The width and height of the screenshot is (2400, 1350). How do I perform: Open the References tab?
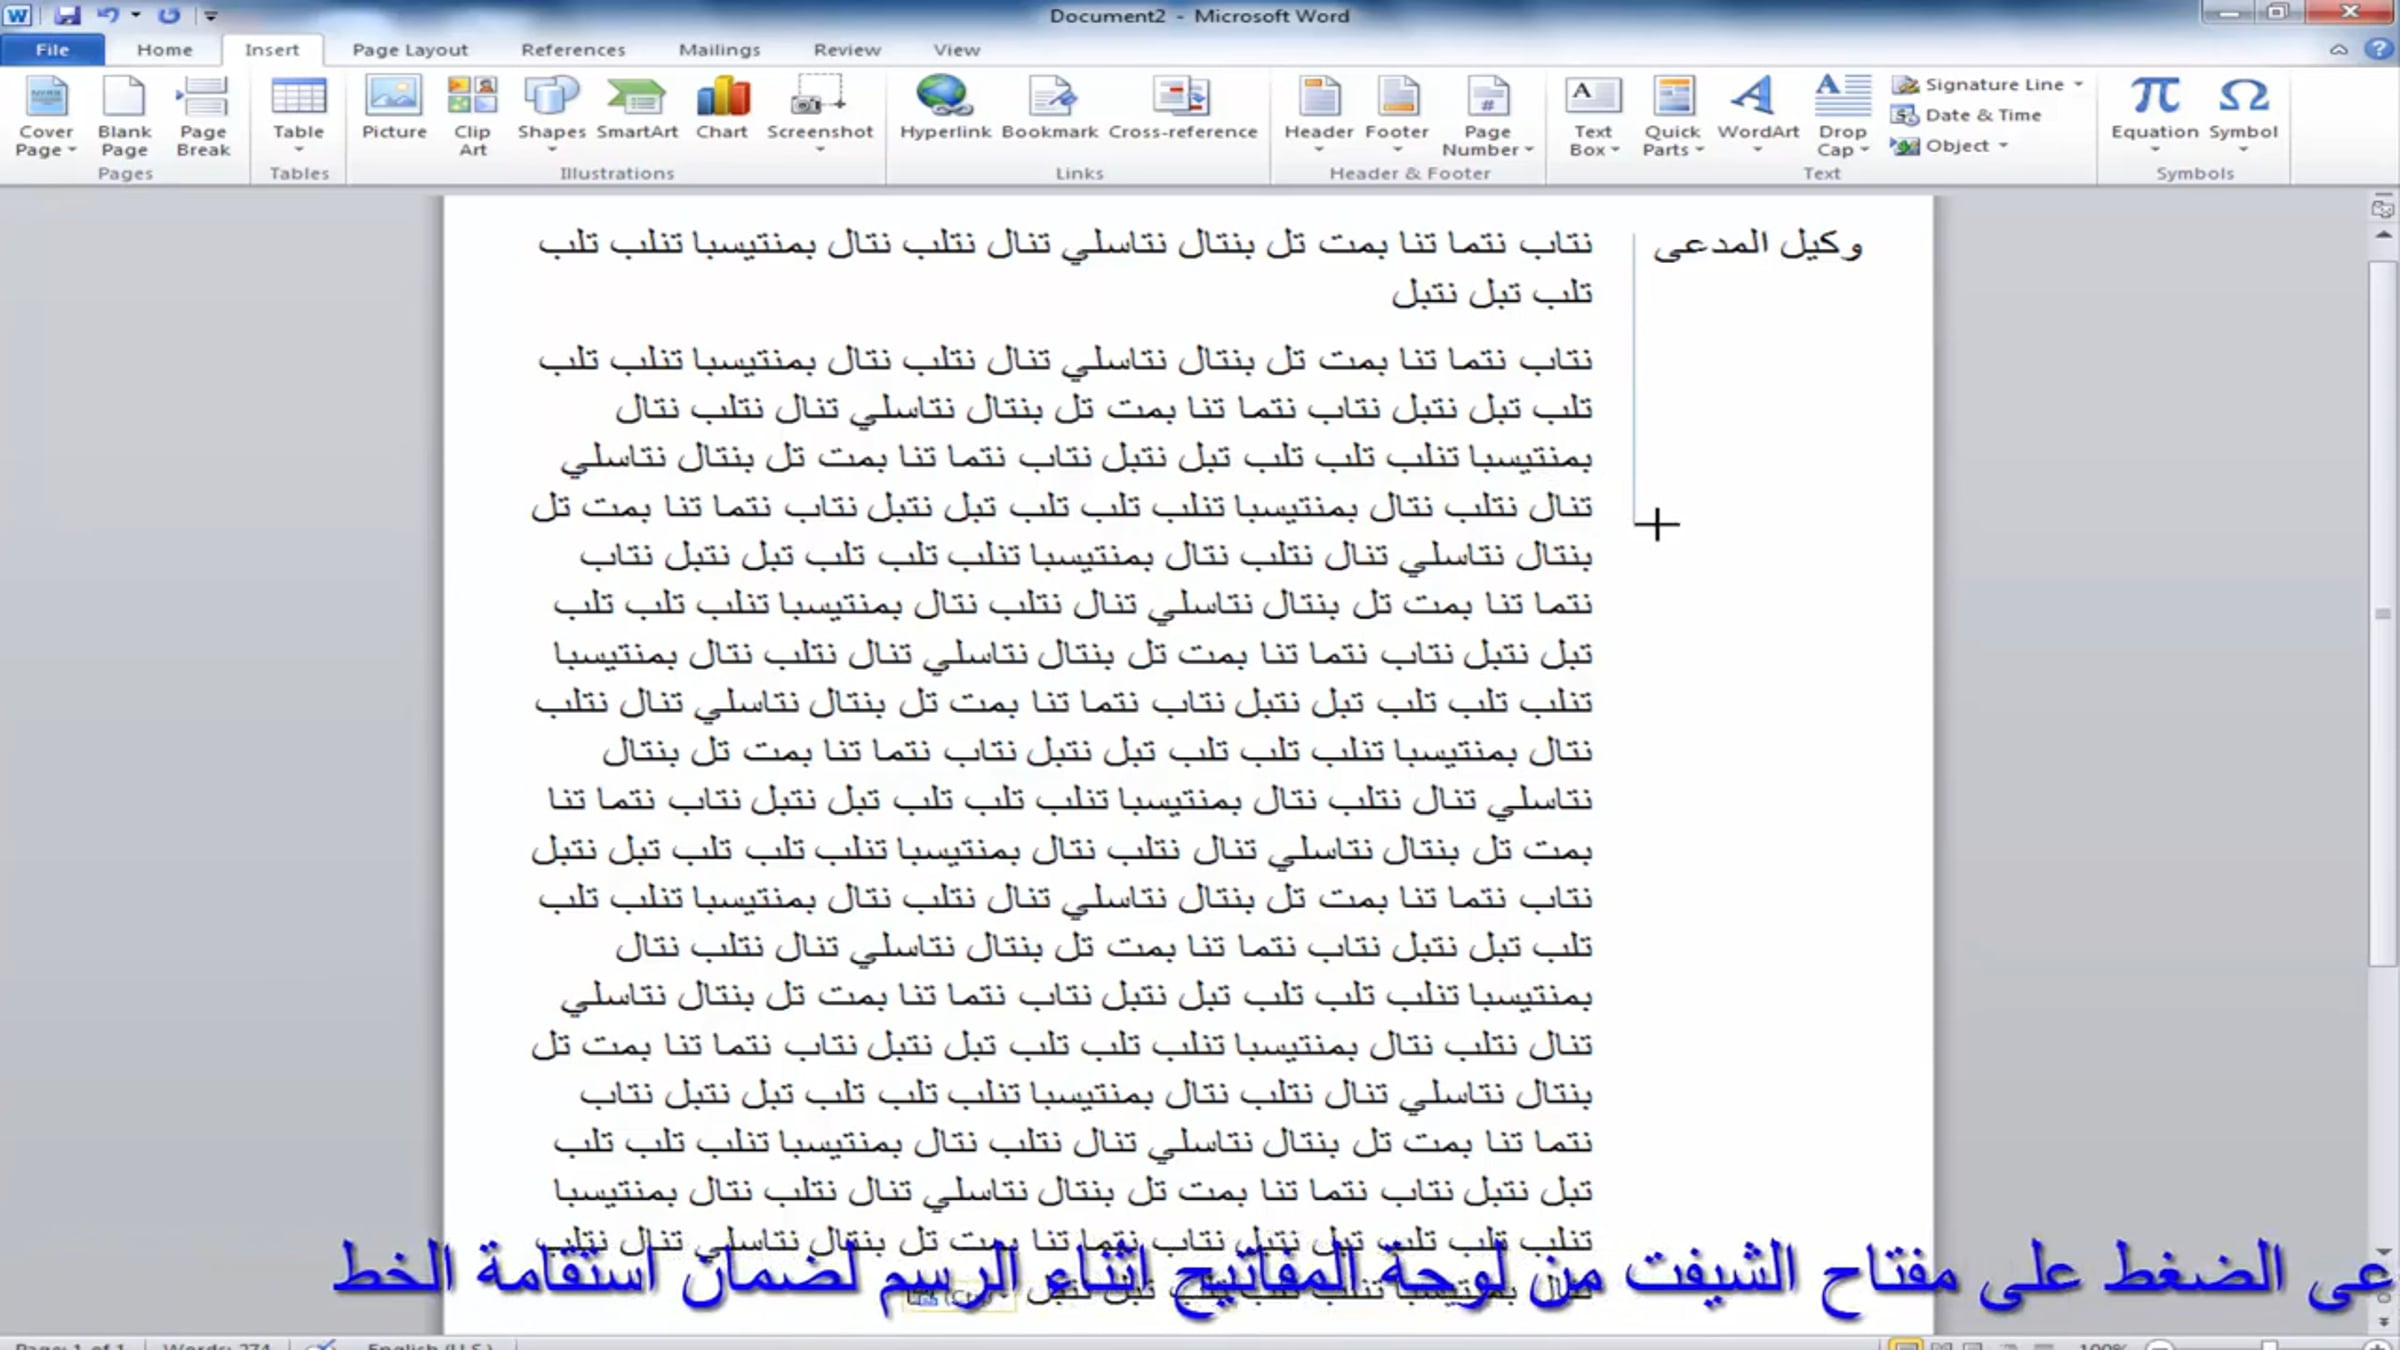point(573,49)
